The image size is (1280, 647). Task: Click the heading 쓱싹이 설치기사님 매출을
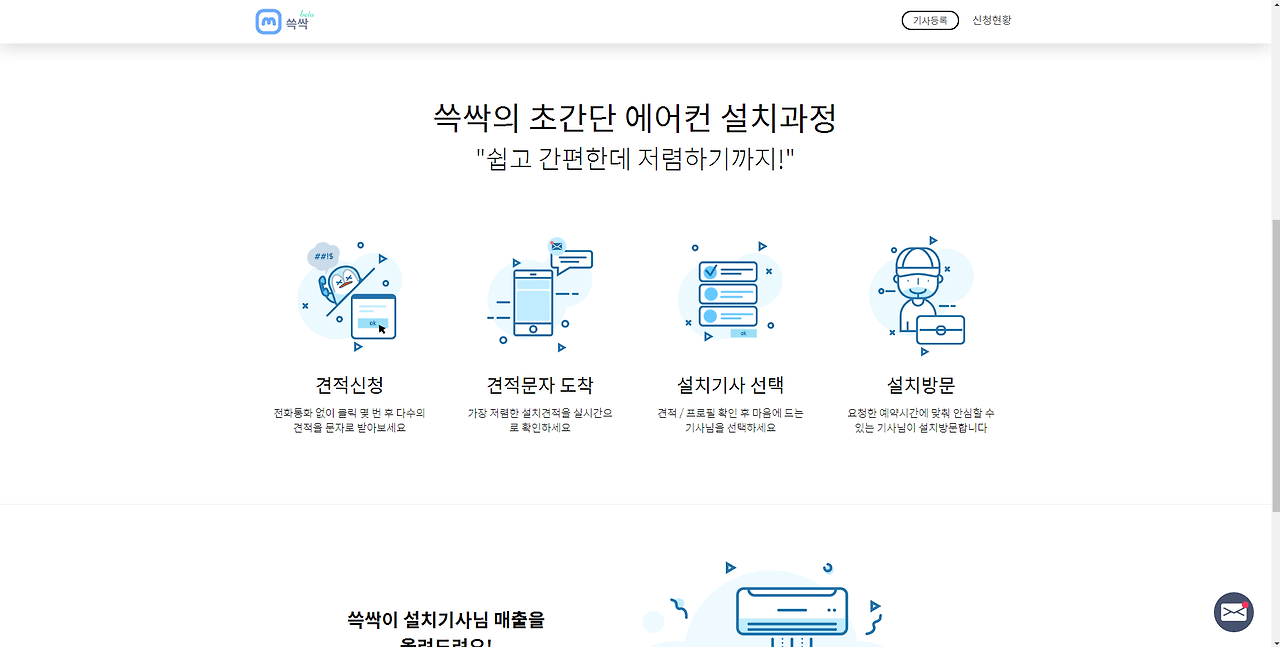(x=446, y=620)
